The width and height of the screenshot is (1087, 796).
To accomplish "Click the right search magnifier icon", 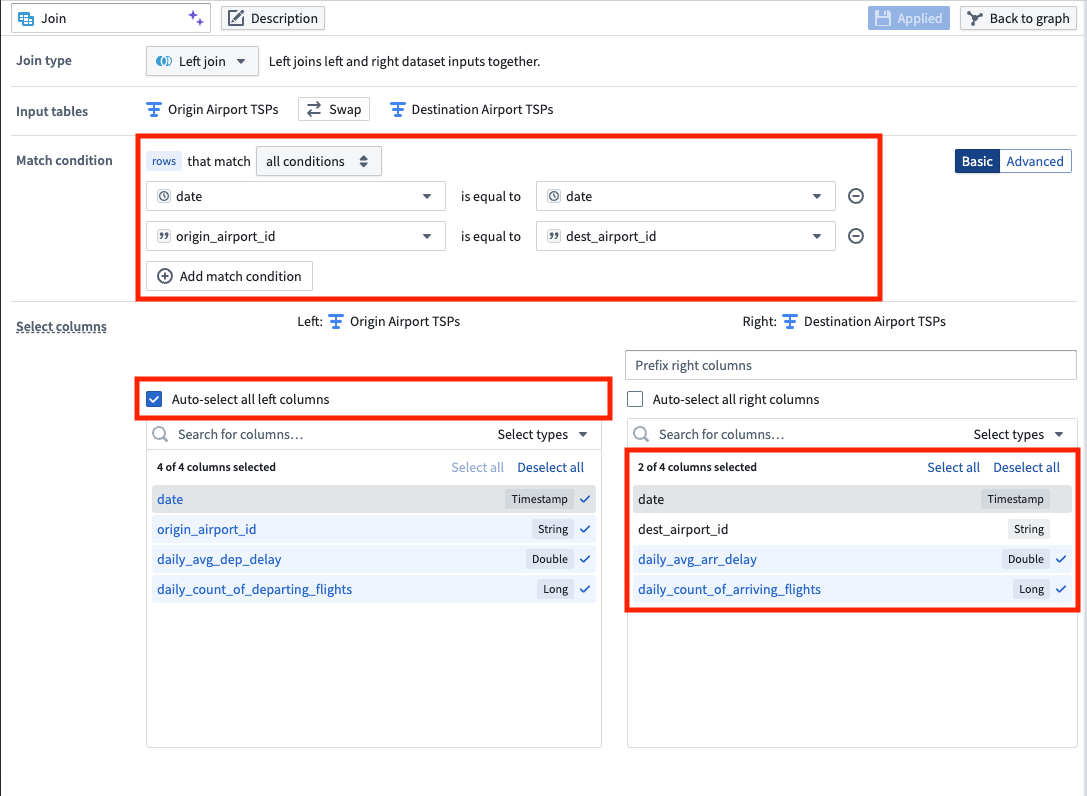I will [641, 435].
